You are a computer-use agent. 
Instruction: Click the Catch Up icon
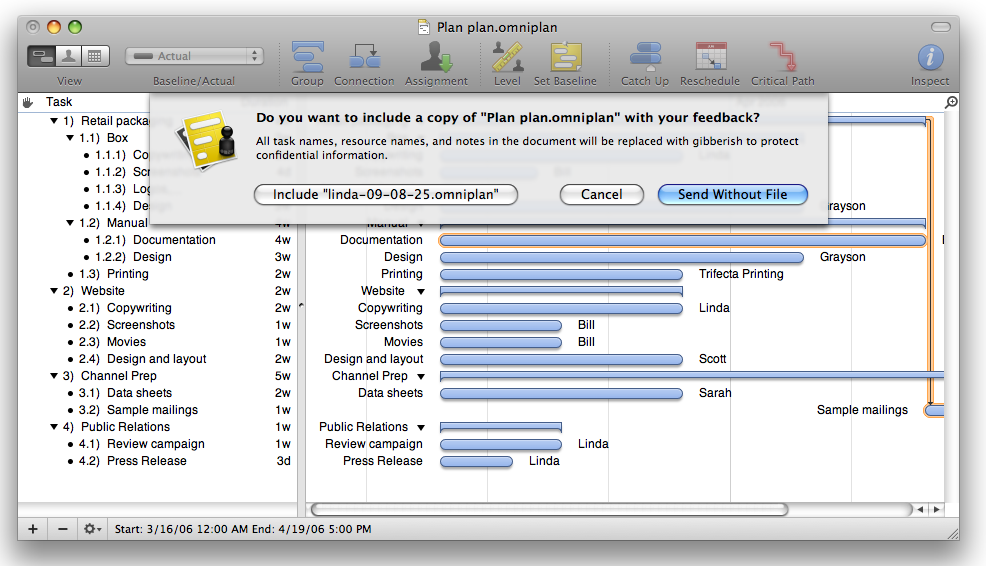pyautogui.click(x=645, y=57)
